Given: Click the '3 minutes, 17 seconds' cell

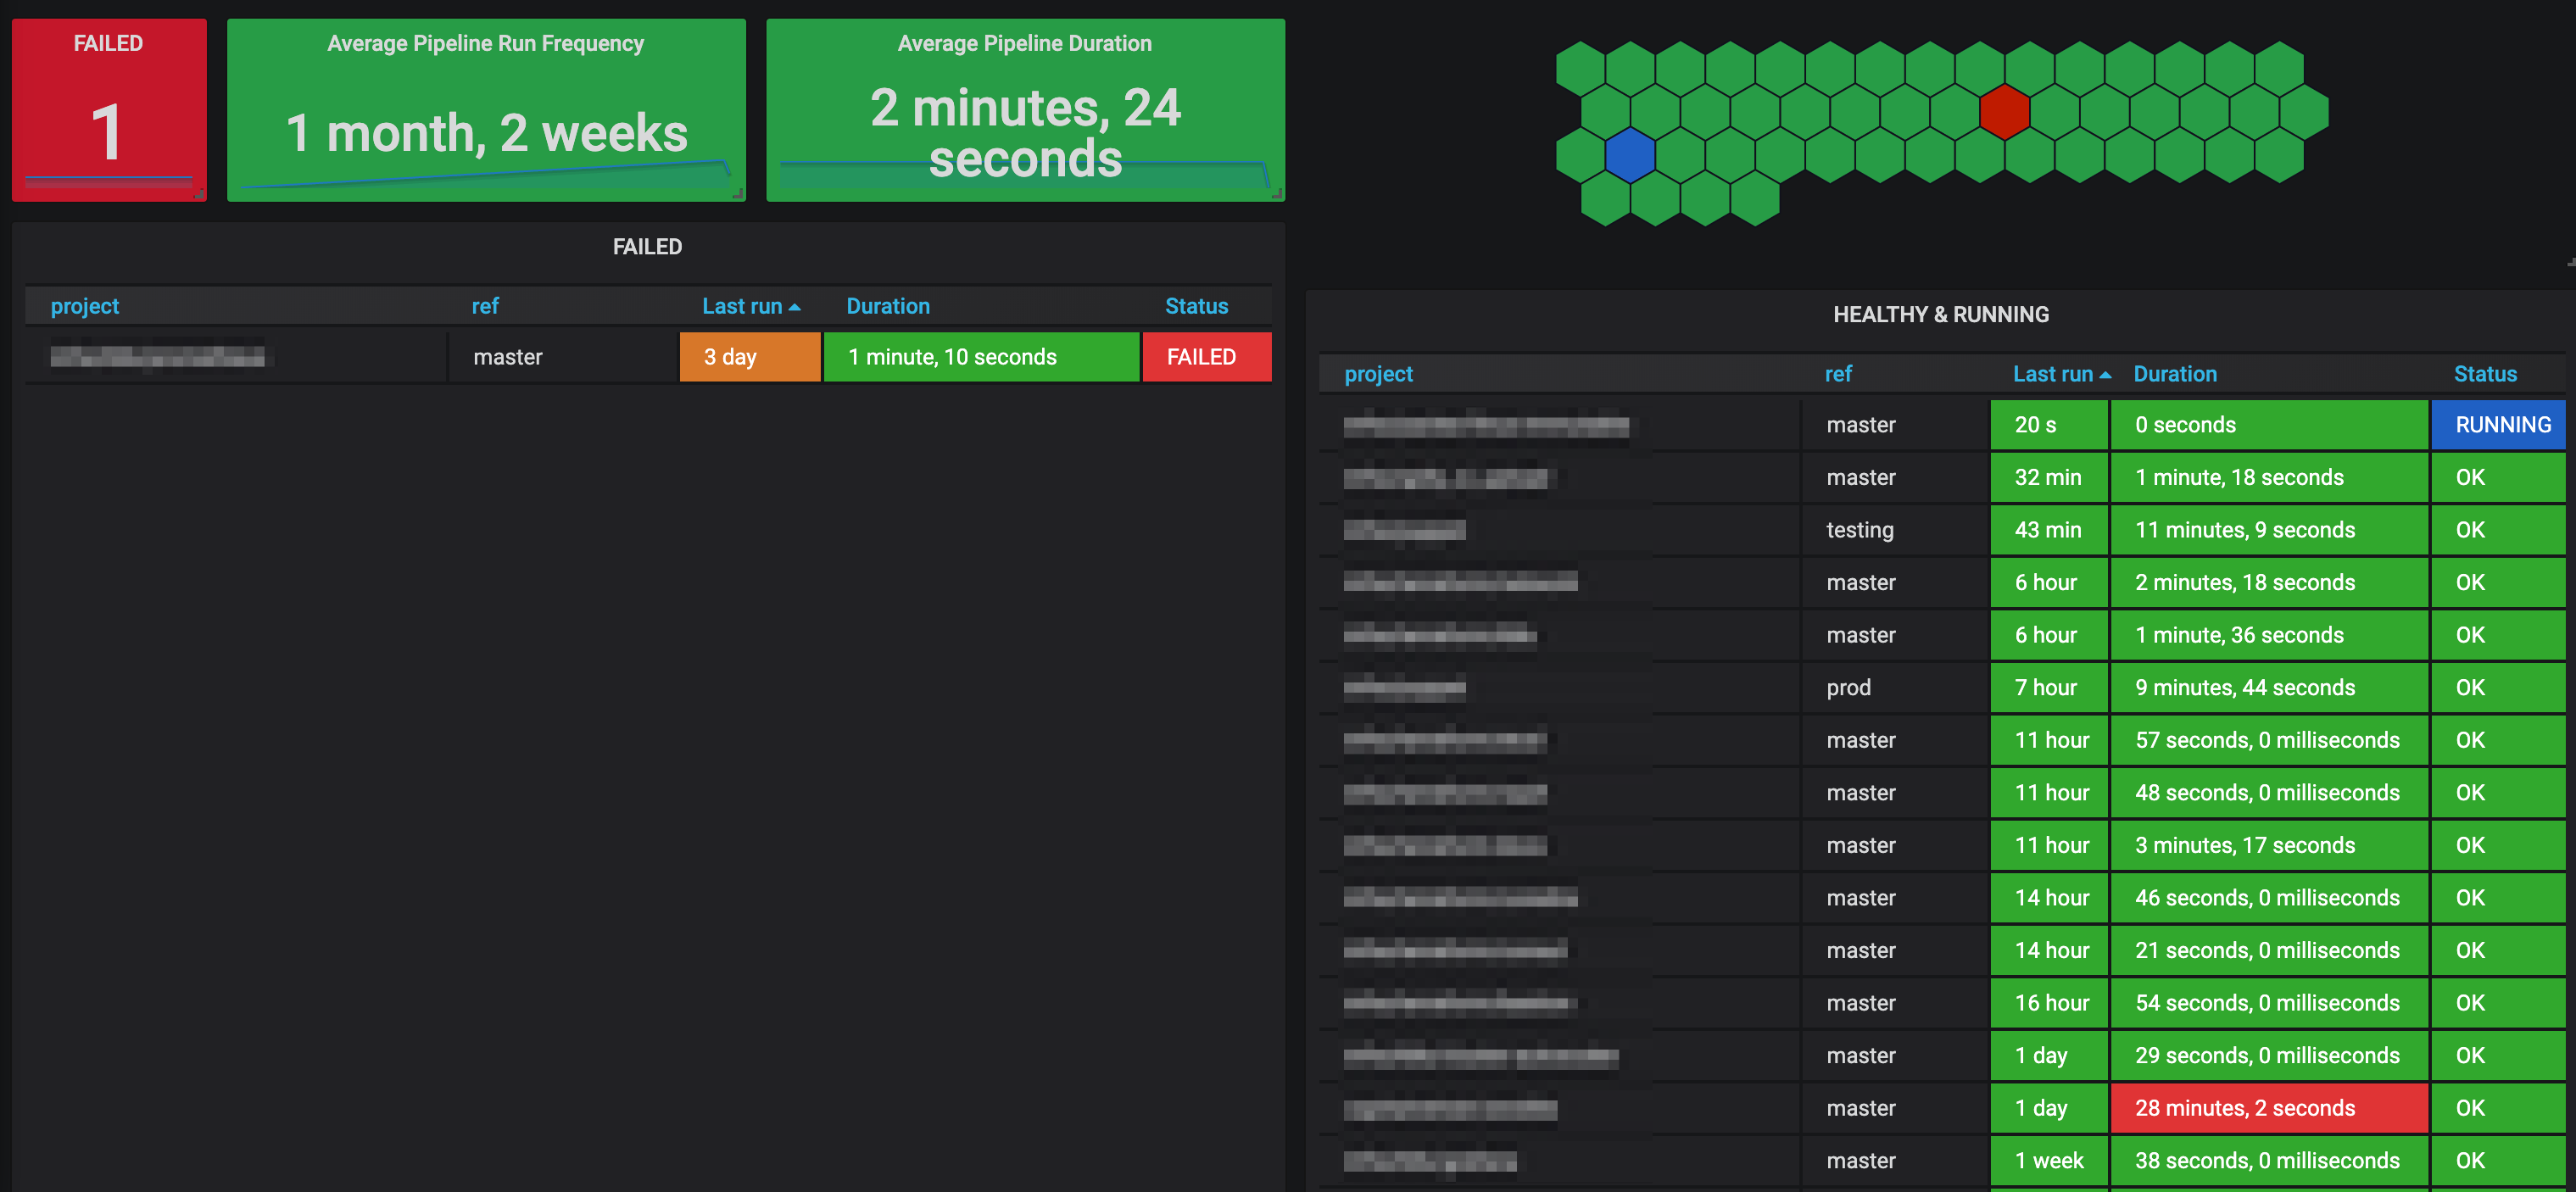Looking at the screenshot, I should (2269, 846).
